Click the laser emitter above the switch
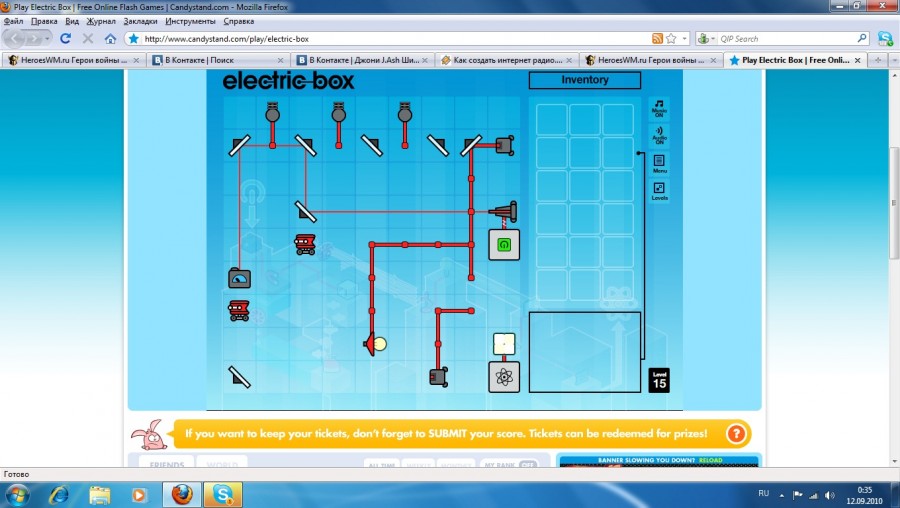The width and height of the screenshot is (900, 508). click(x=504, y=212)
